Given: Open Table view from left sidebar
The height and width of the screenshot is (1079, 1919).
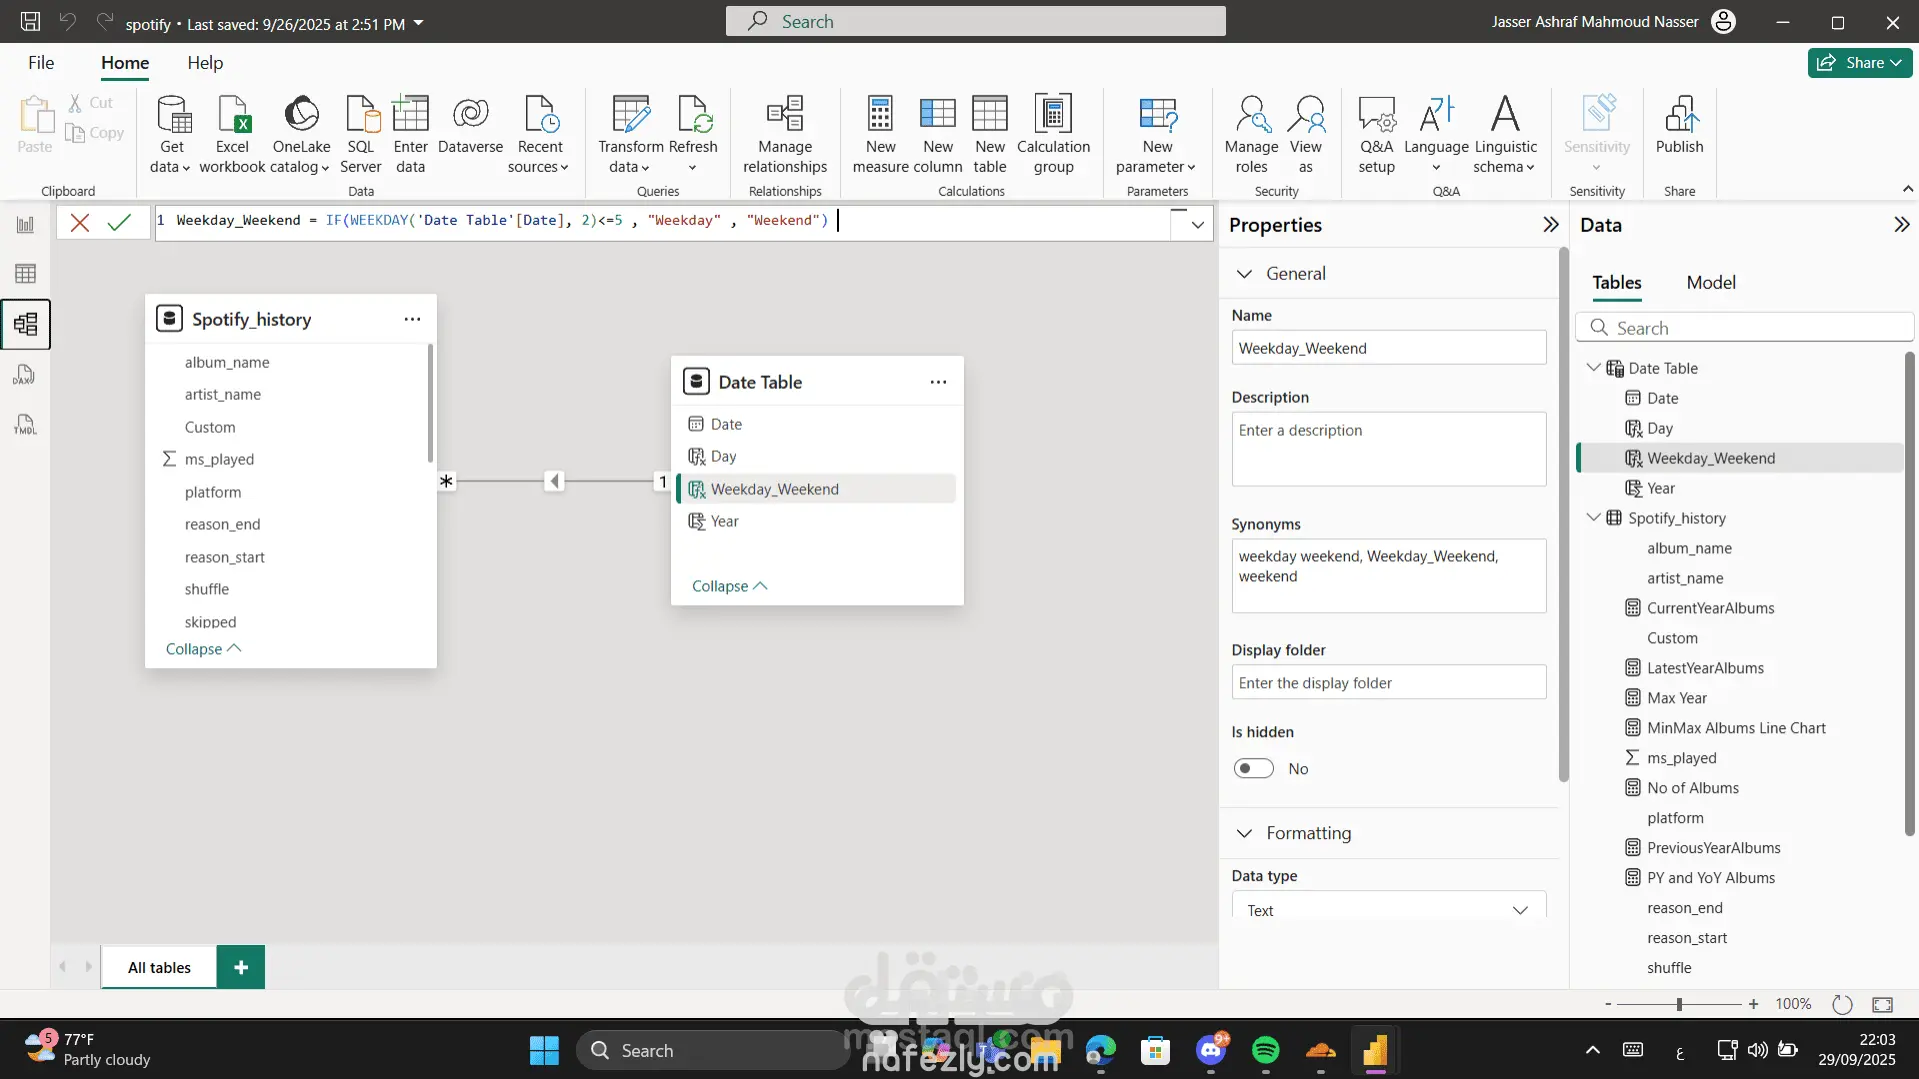Looking at the screenshot, I should pos(25,274).
